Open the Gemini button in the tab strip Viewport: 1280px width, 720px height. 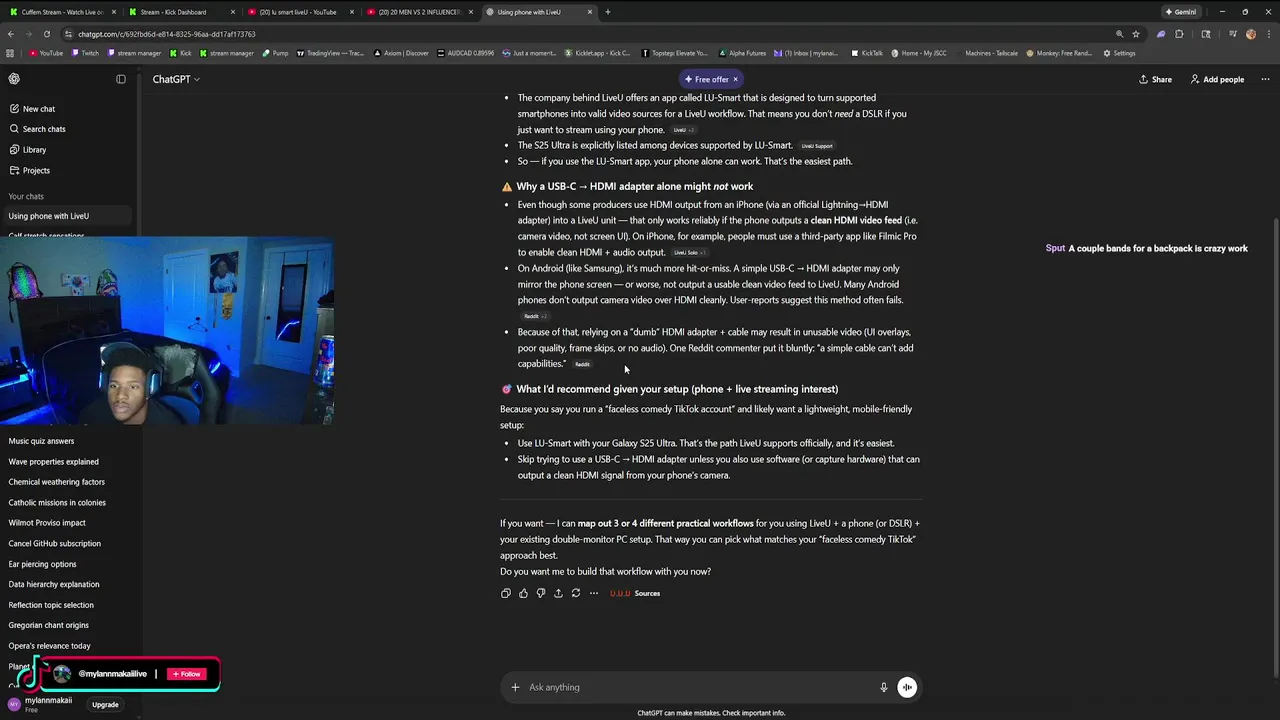coord(1181,12)
